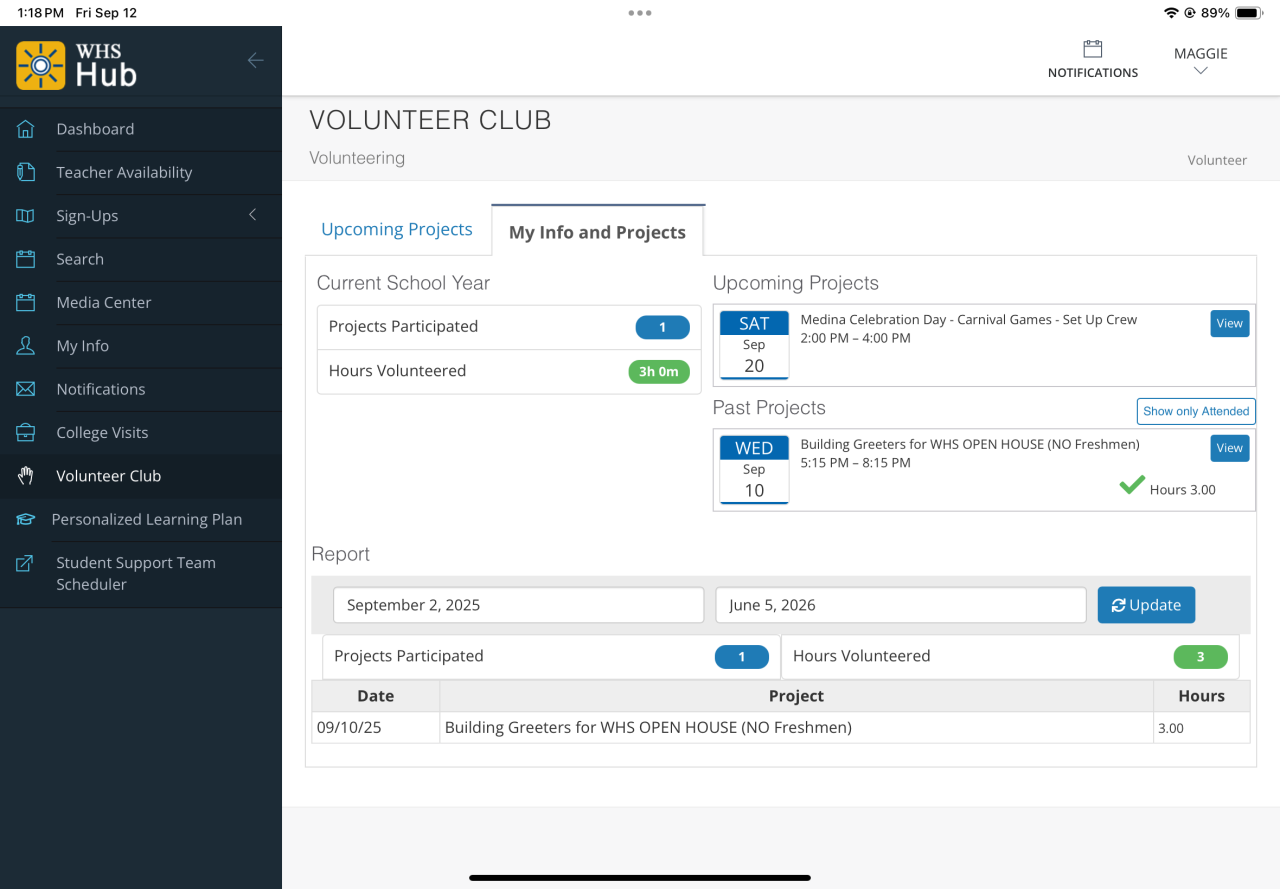
Task: Tap the three-dot multitasking indicator at top
Action: pyautogui.click(x=640, y=13)
